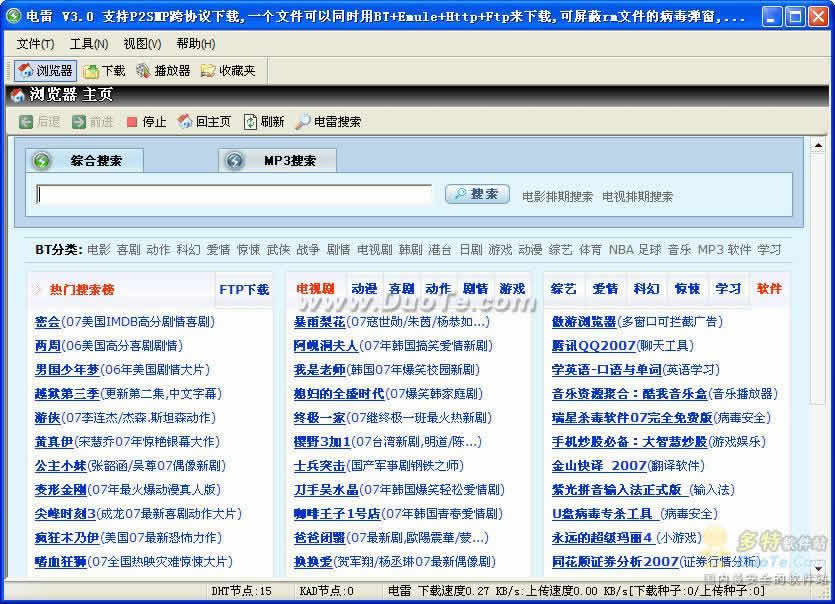Choose BT category NBA
Viewport: 835px width, 604px height.
pyautogui.click(x=621, y=249)
